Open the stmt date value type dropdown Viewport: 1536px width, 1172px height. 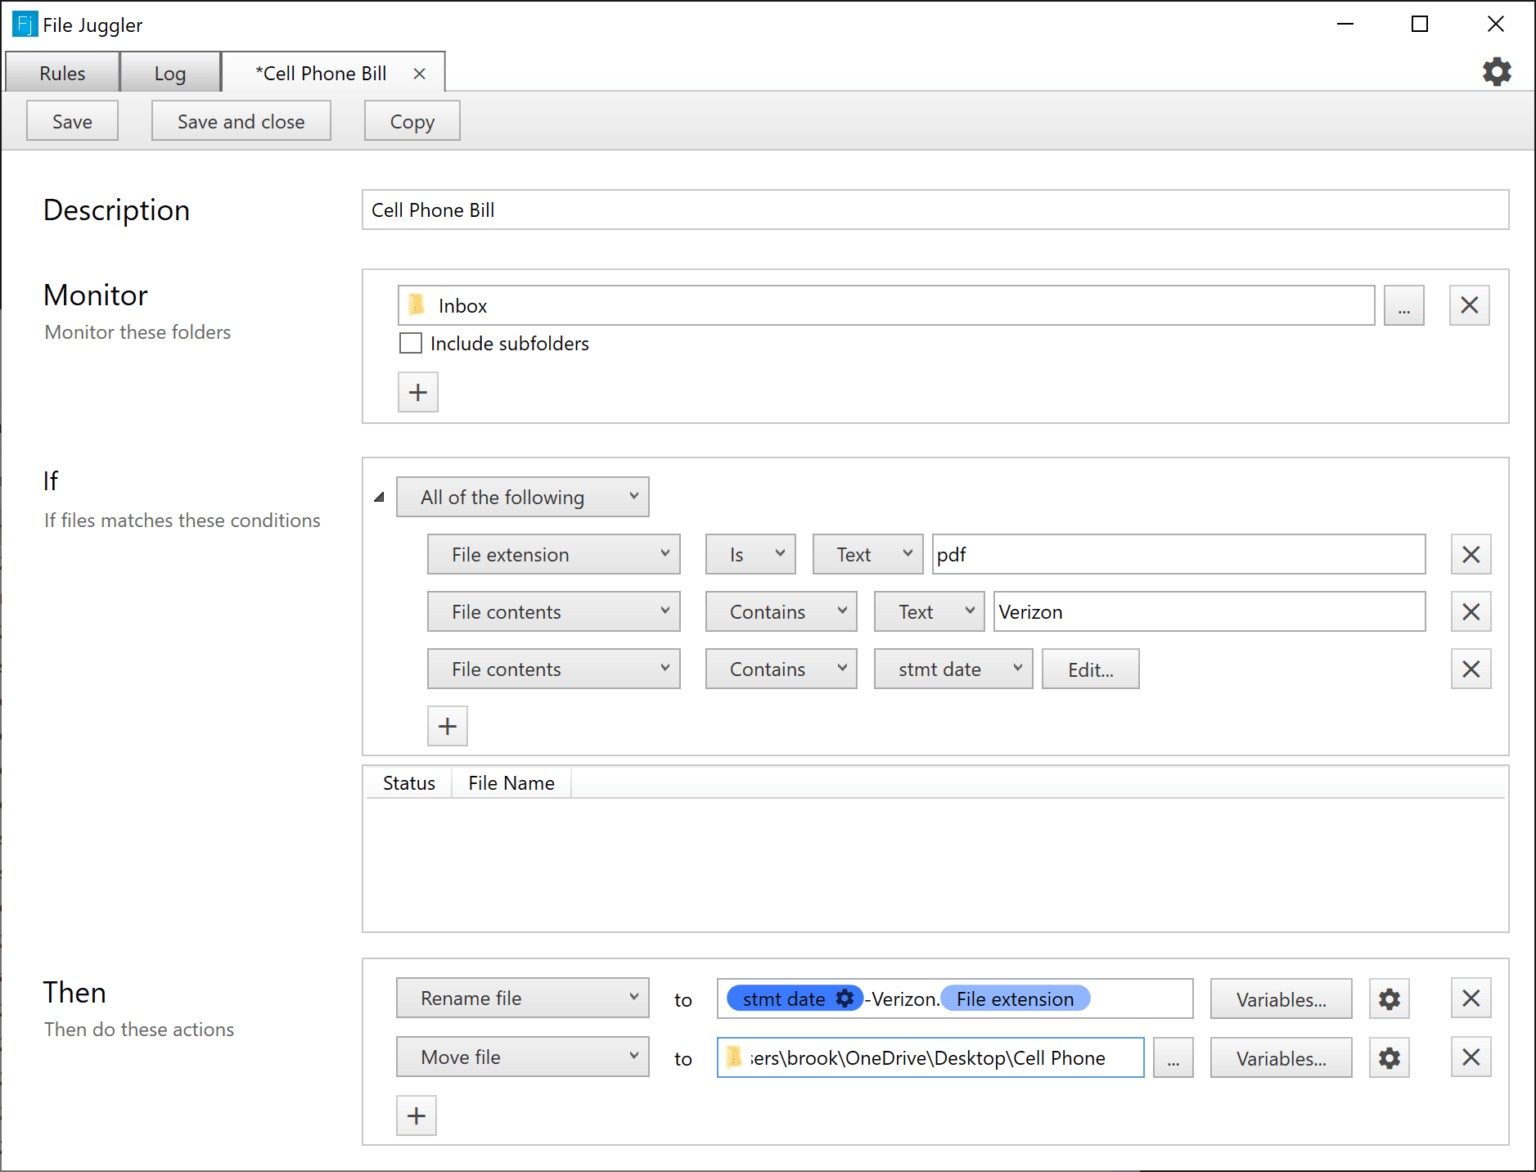point(952,668)
